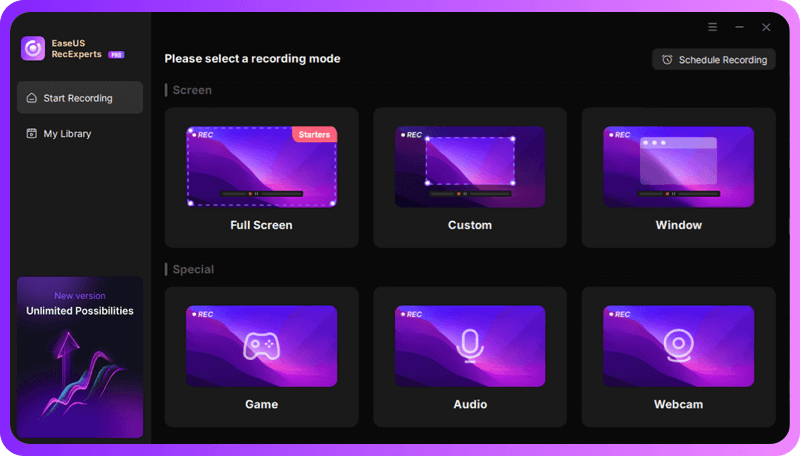
Task: Click the Starters badge on Full Screen
Action: (x=314, y=134)
